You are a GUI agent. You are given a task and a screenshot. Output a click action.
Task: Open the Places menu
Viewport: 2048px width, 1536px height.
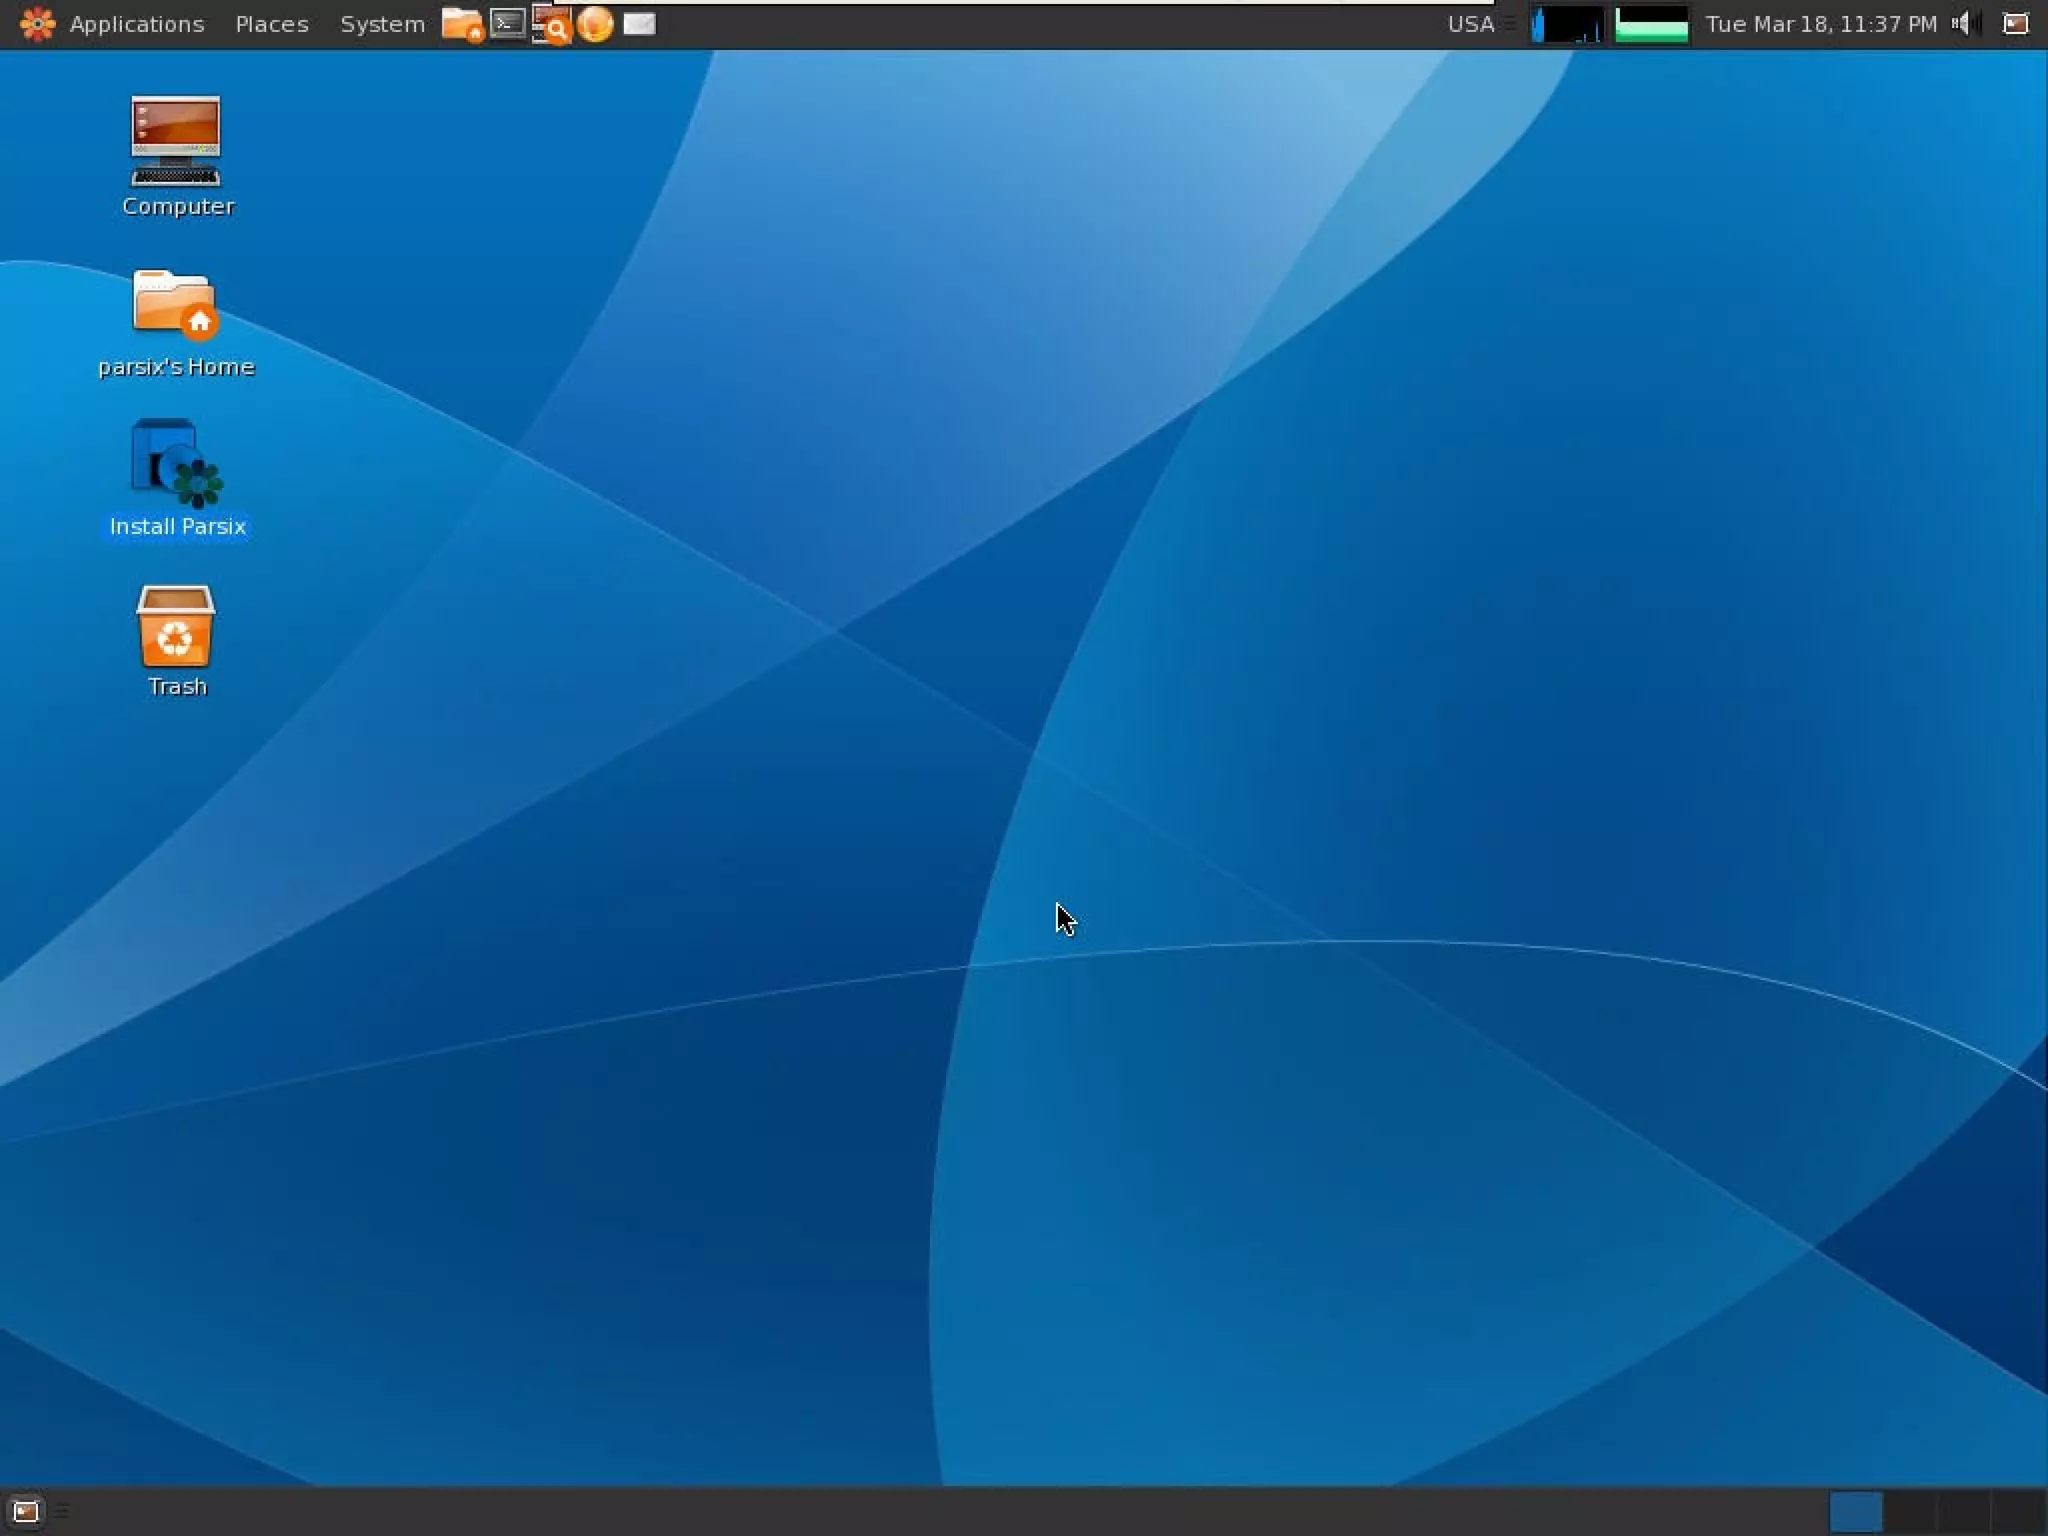tap(271, 24)
